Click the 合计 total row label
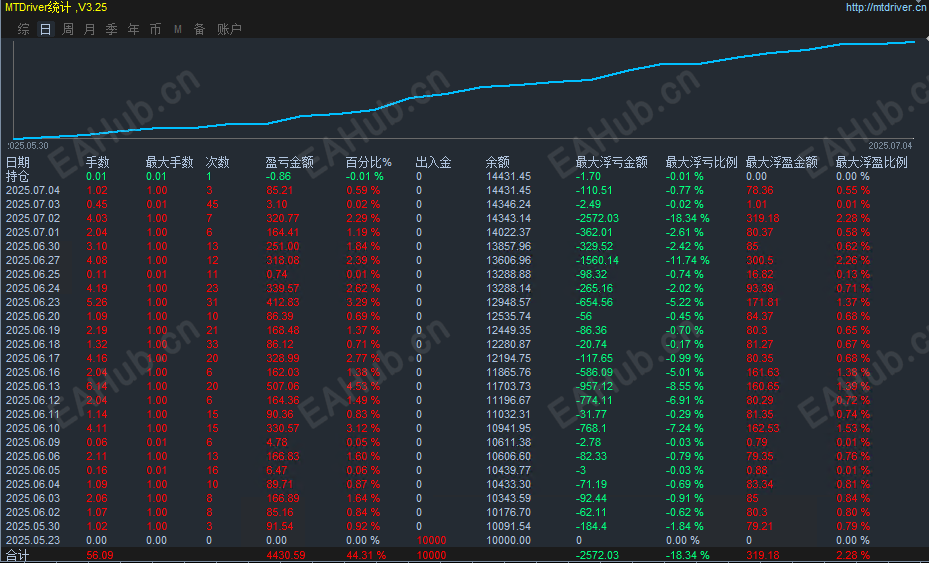 [x=17, y=555]
